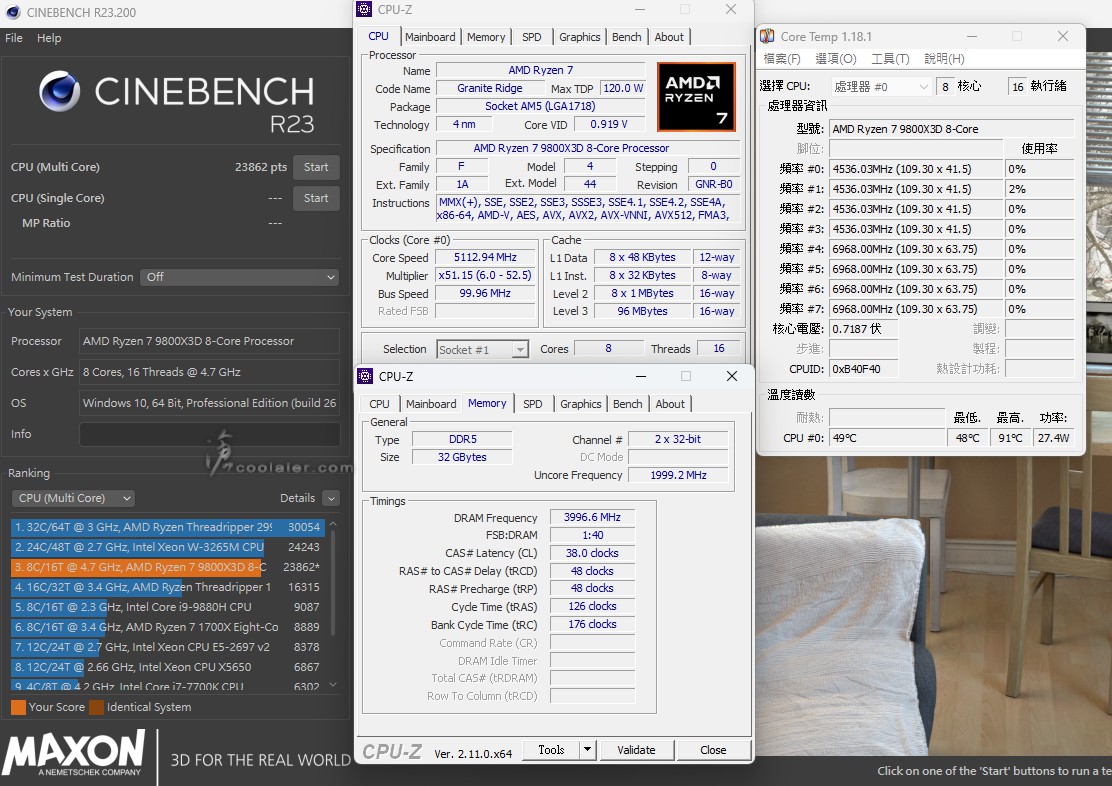
Task: Switch to CPU tab in lower CPU-Z
Action: coord(379,404)
